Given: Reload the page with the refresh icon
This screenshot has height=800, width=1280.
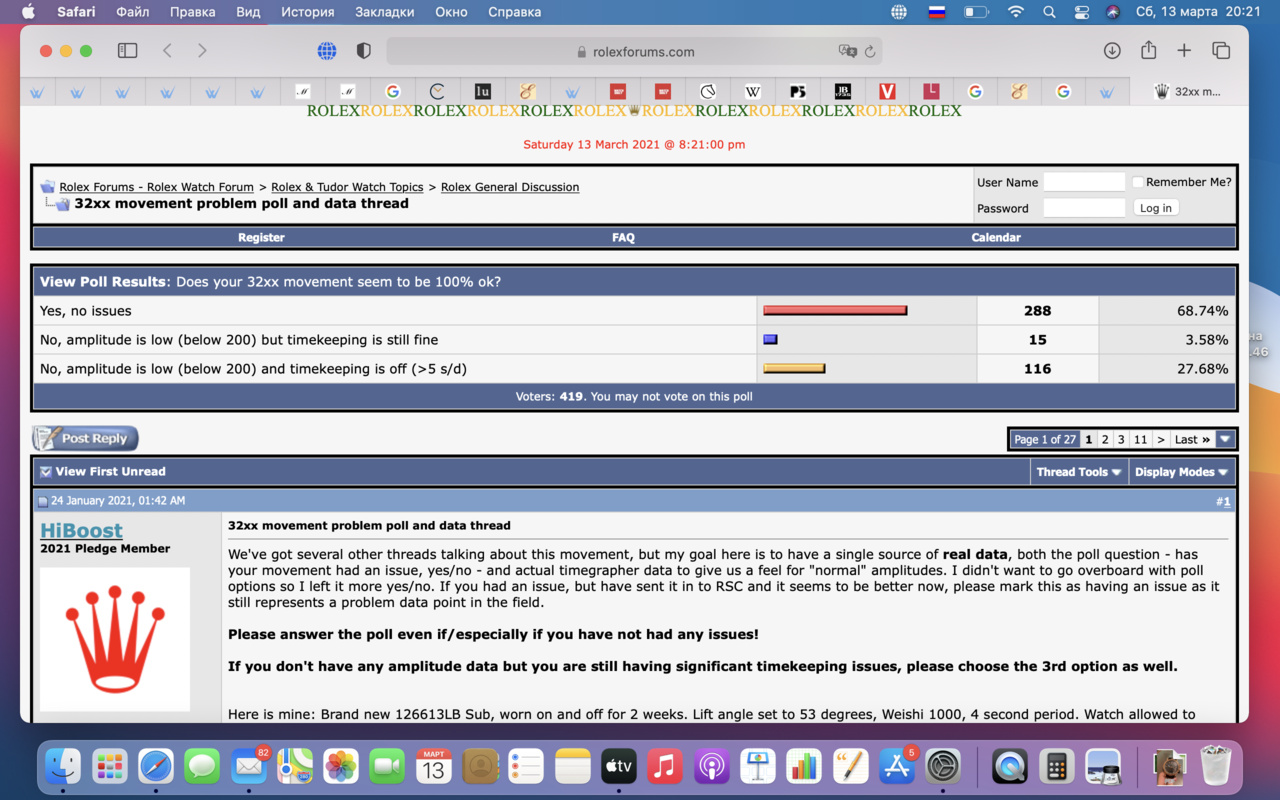Looking at the screenshot, I should pos(870,52).
